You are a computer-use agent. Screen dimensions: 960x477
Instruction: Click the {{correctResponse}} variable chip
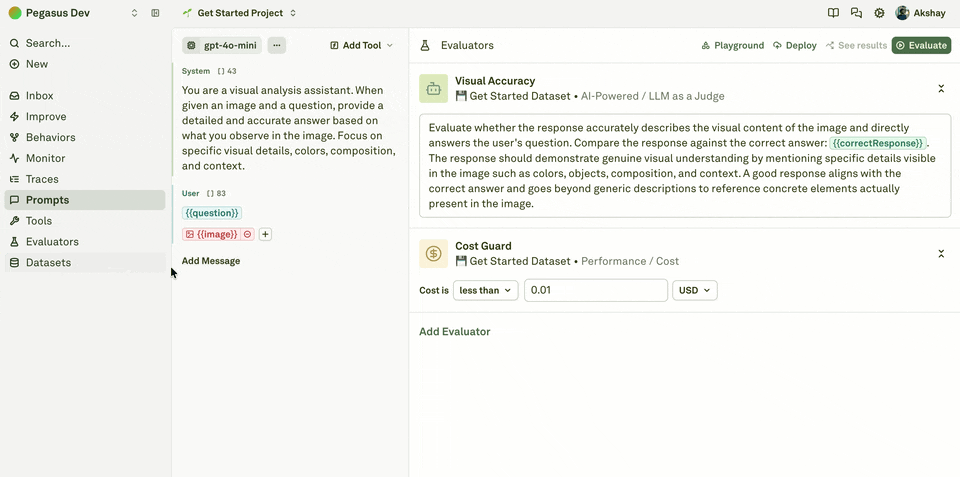click(x=878, y=143)
